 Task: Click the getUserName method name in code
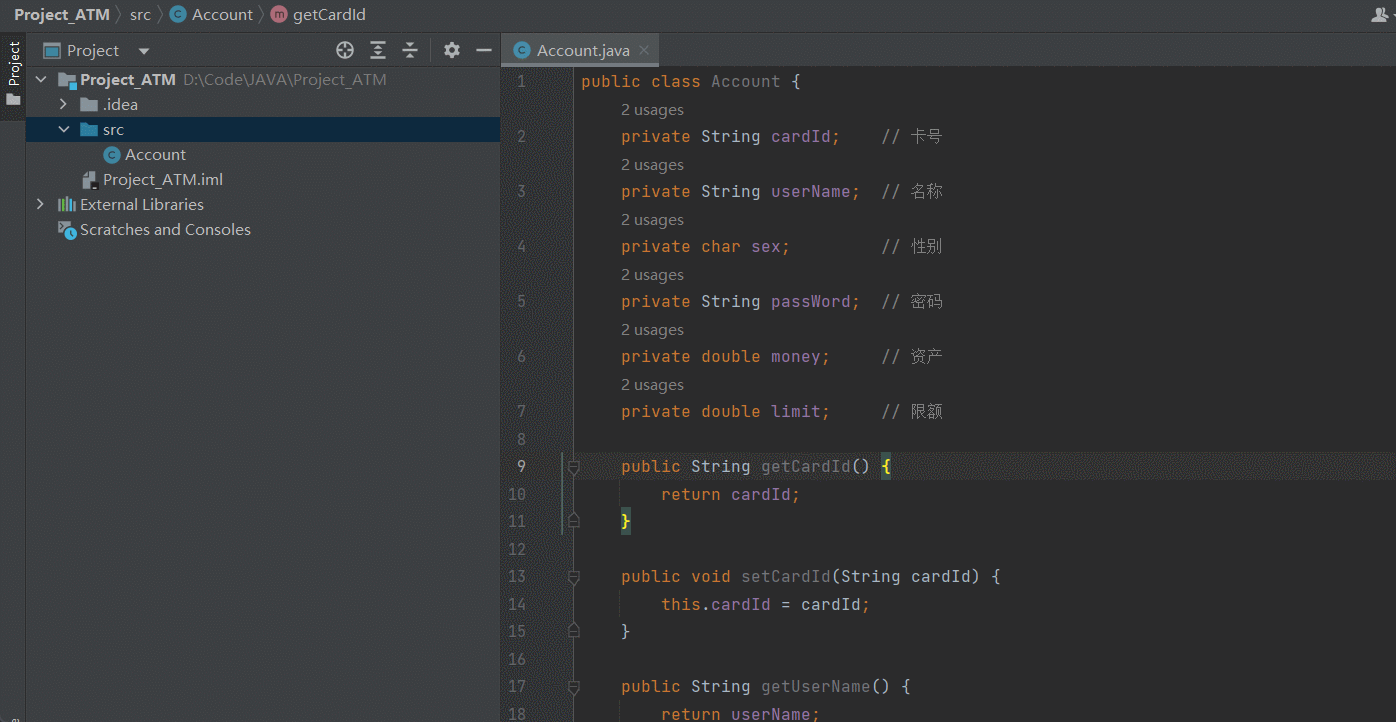[815, 686]
